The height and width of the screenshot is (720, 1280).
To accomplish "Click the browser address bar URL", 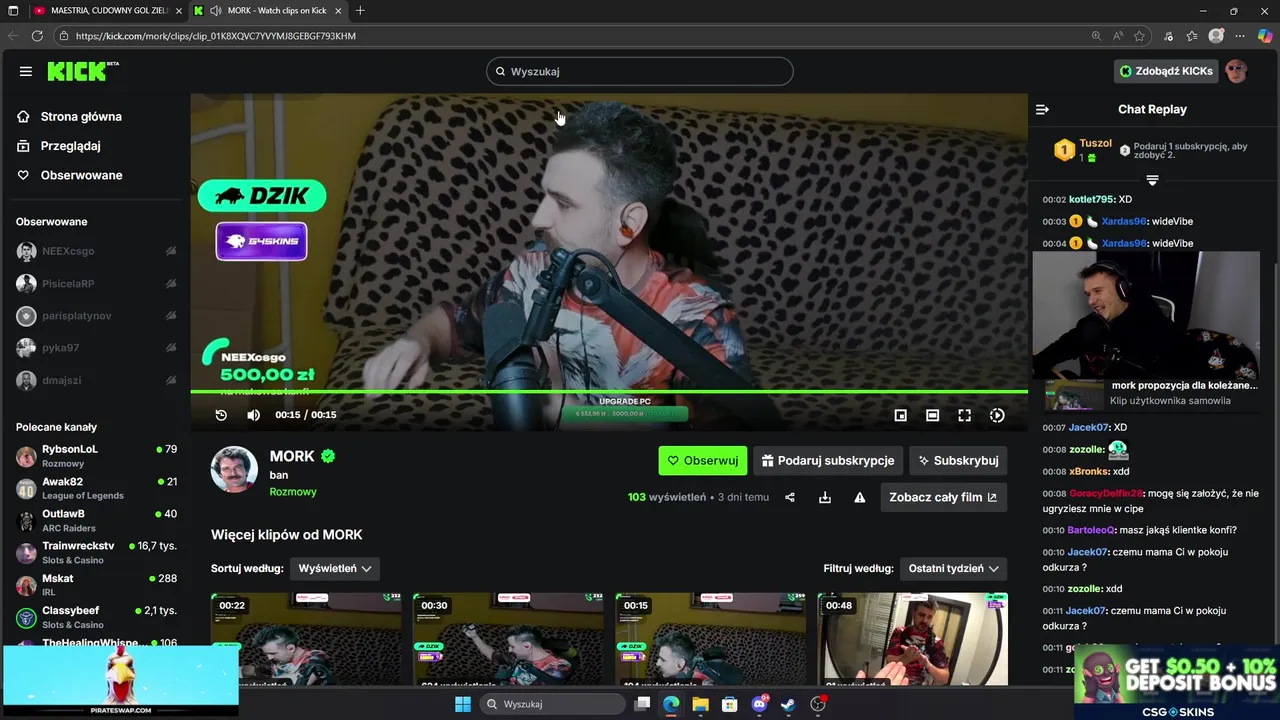I will [215, 36].
